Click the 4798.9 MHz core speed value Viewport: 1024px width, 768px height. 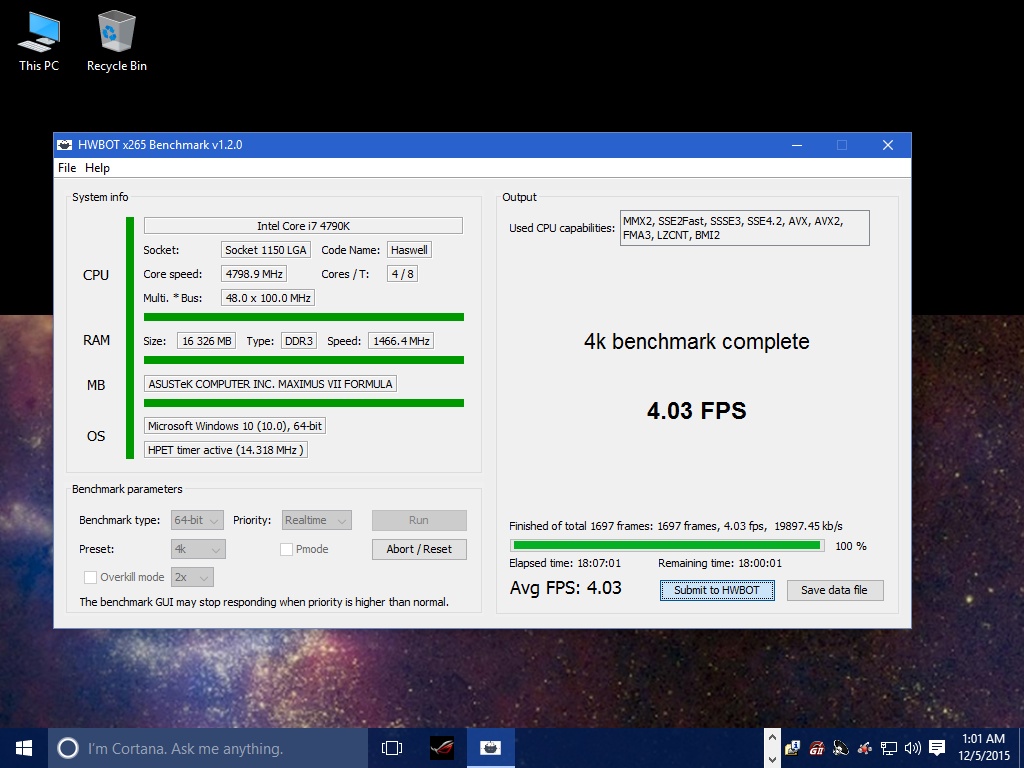[x=254, y=274]
